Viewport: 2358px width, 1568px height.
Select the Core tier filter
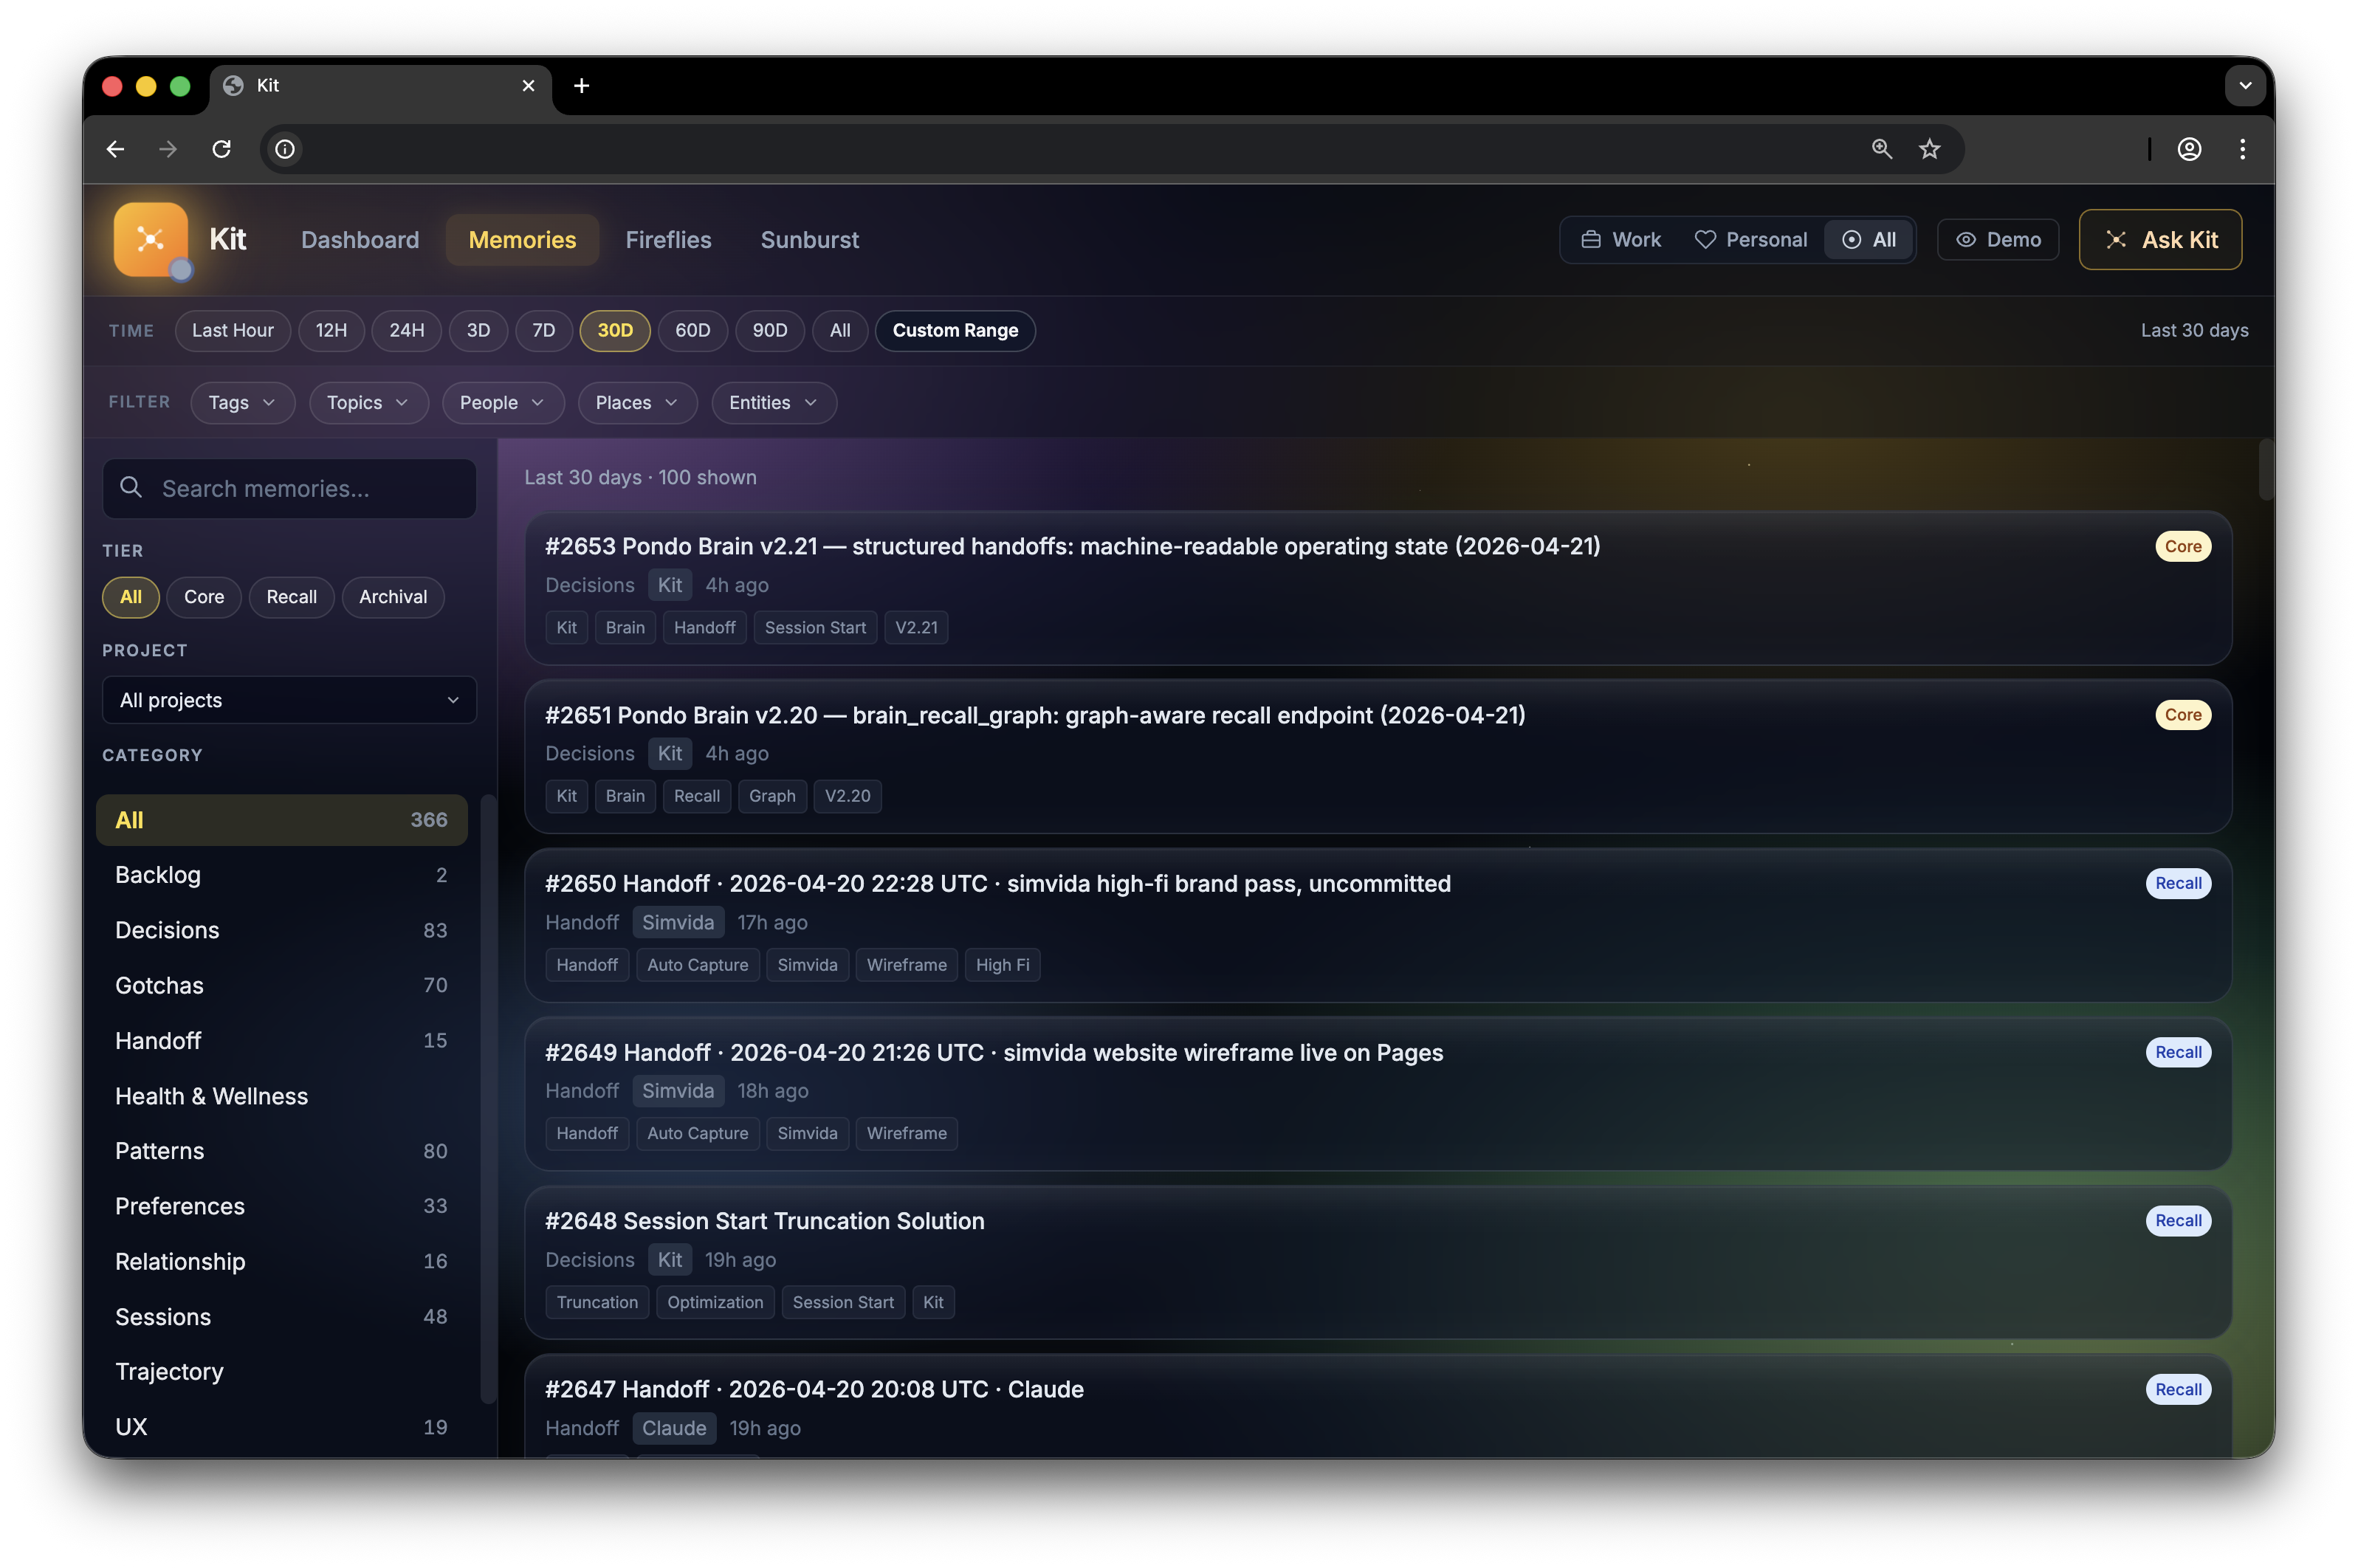tap(203, 597)
